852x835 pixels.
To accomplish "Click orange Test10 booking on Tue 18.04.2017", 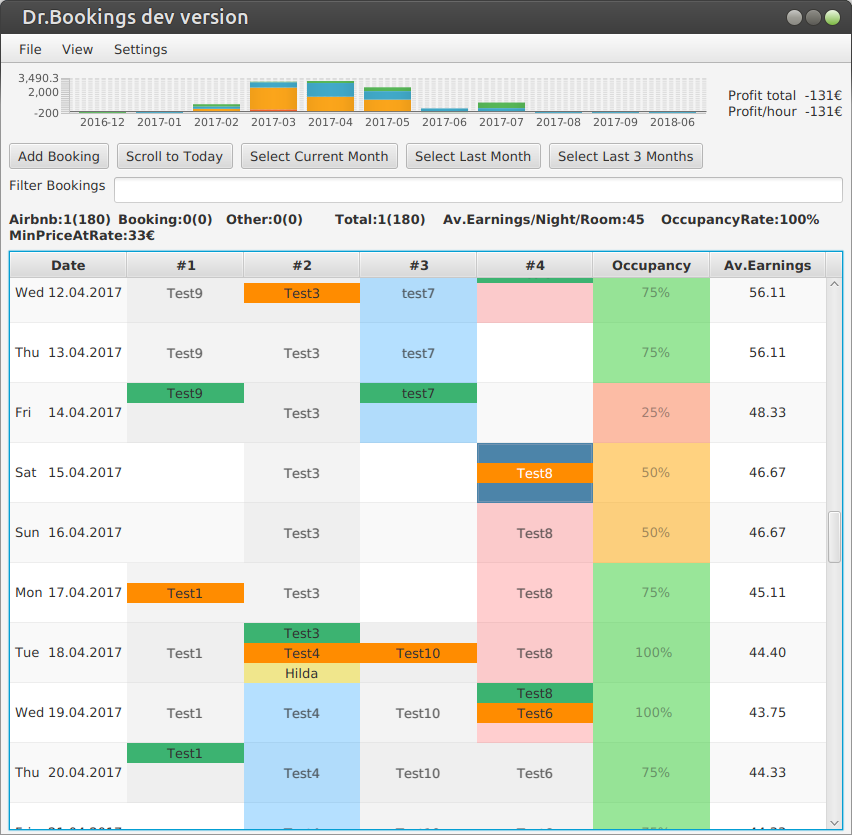I will [418, 653].
